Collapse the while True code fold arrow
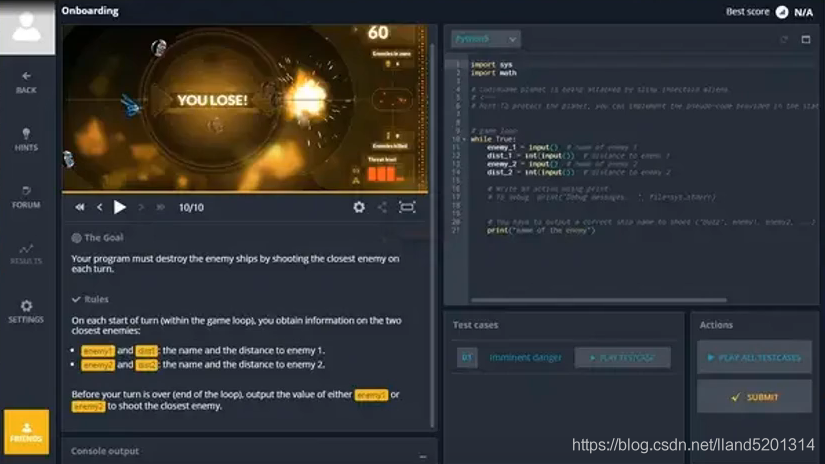This screenshot has height=464, width=825. point(464,139)
